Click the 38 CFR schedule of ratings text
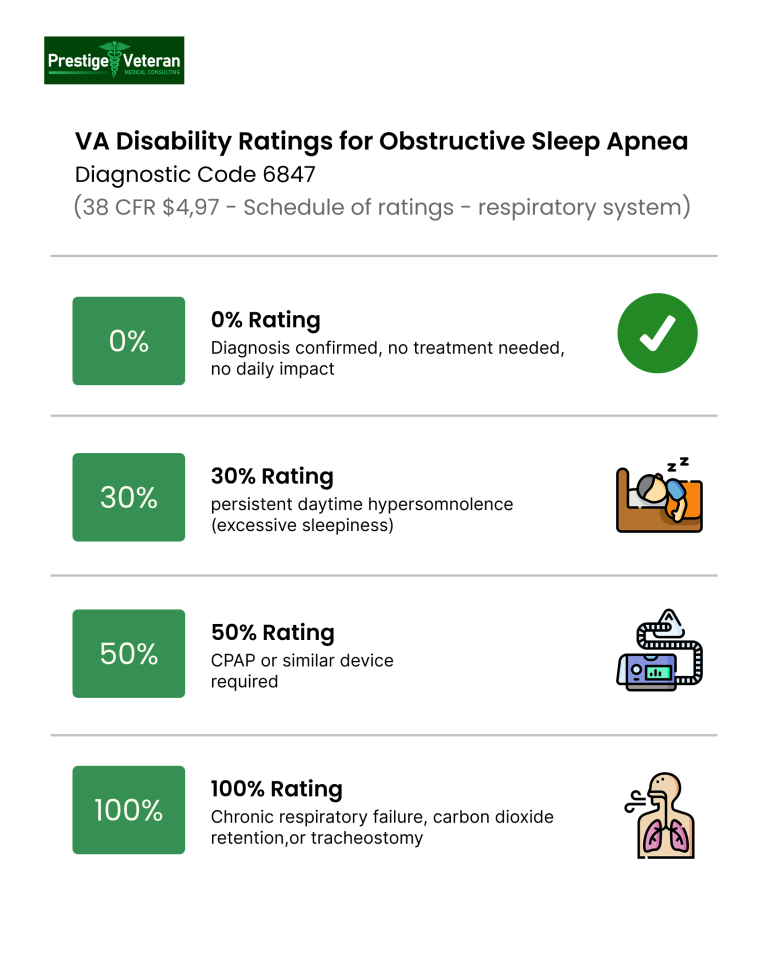Image resolution: width=768 pixels, height=960 pixels. pyautogui.click(x=382, y=208)
